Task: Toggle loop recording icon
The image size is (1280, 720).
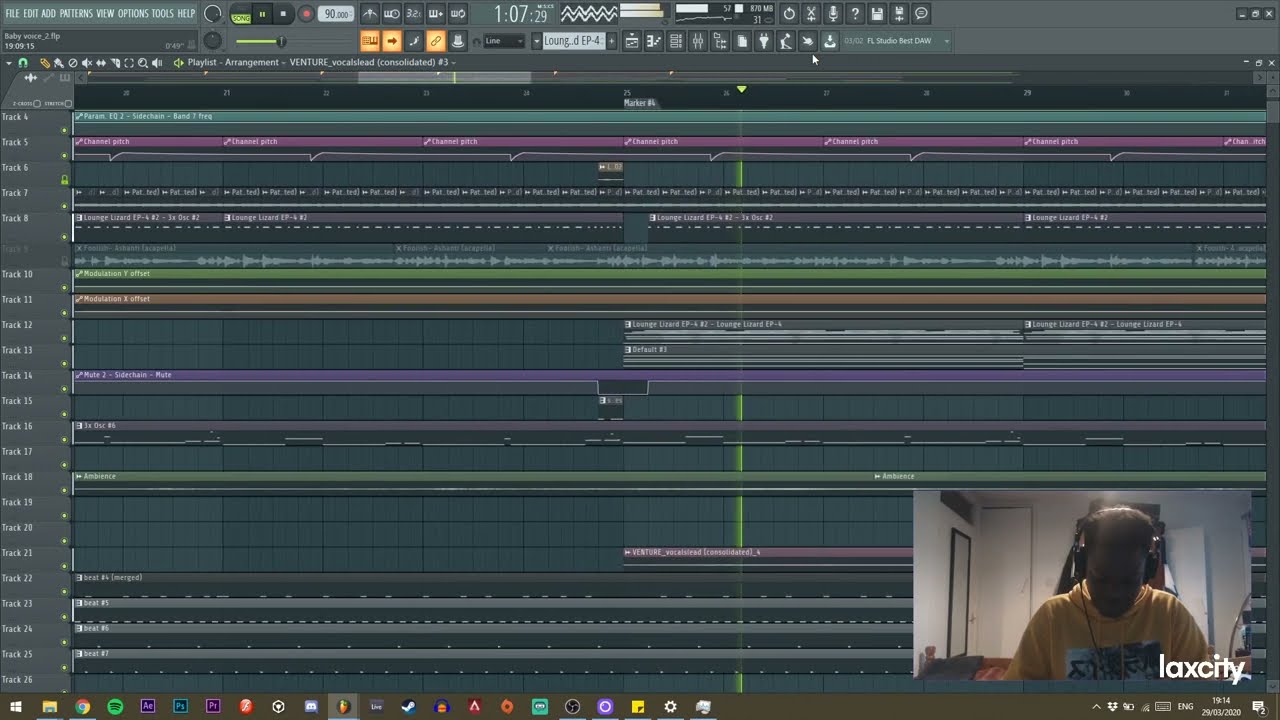Action: [x=457, y=14]
